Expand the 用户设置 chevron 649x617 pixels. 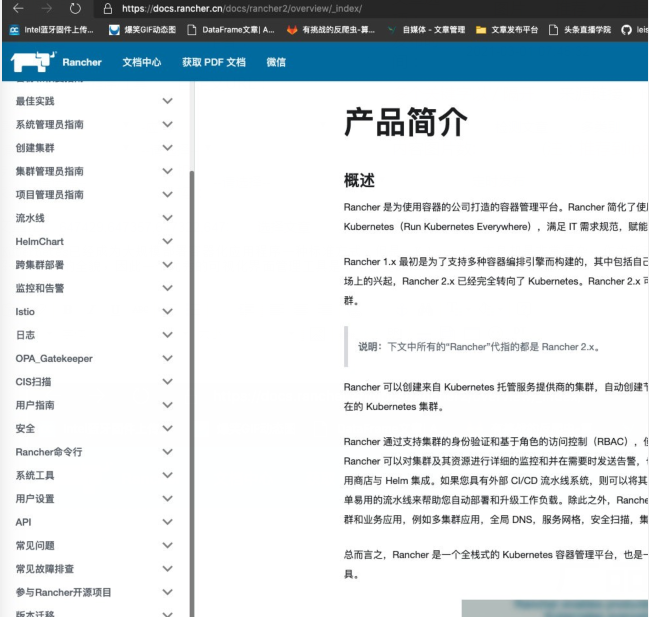click(167, 498)
